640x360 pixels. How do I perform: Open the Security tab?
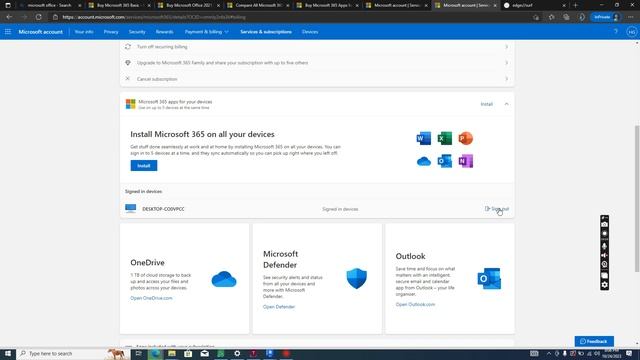(137, 32)
